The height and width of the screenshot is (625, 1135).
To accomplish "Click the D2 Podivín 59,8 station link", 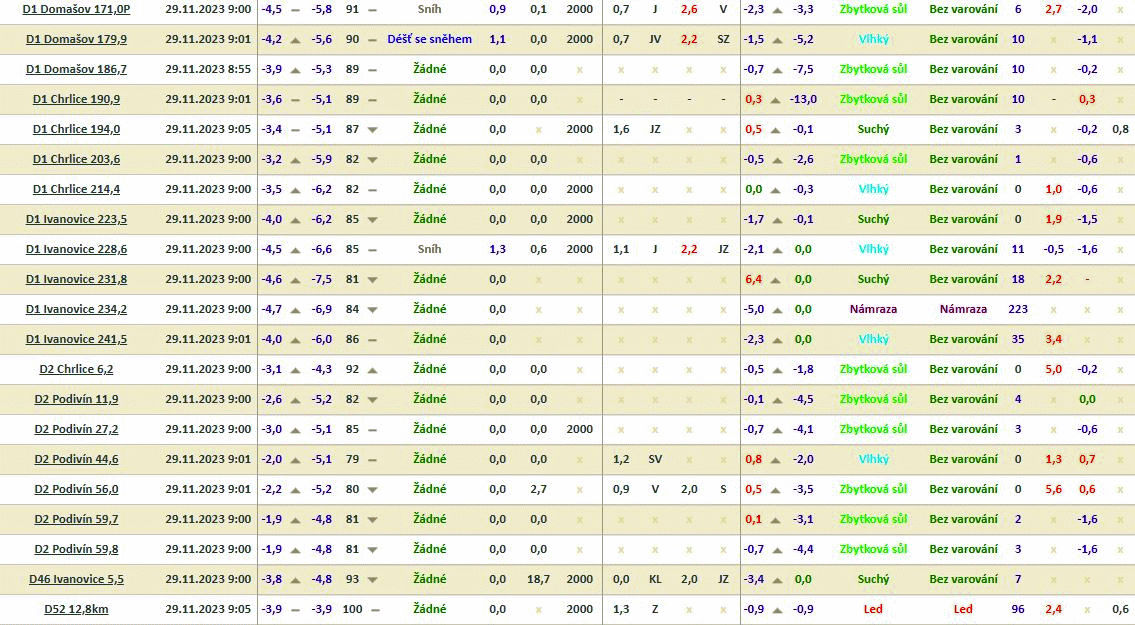I will point(76,549).
